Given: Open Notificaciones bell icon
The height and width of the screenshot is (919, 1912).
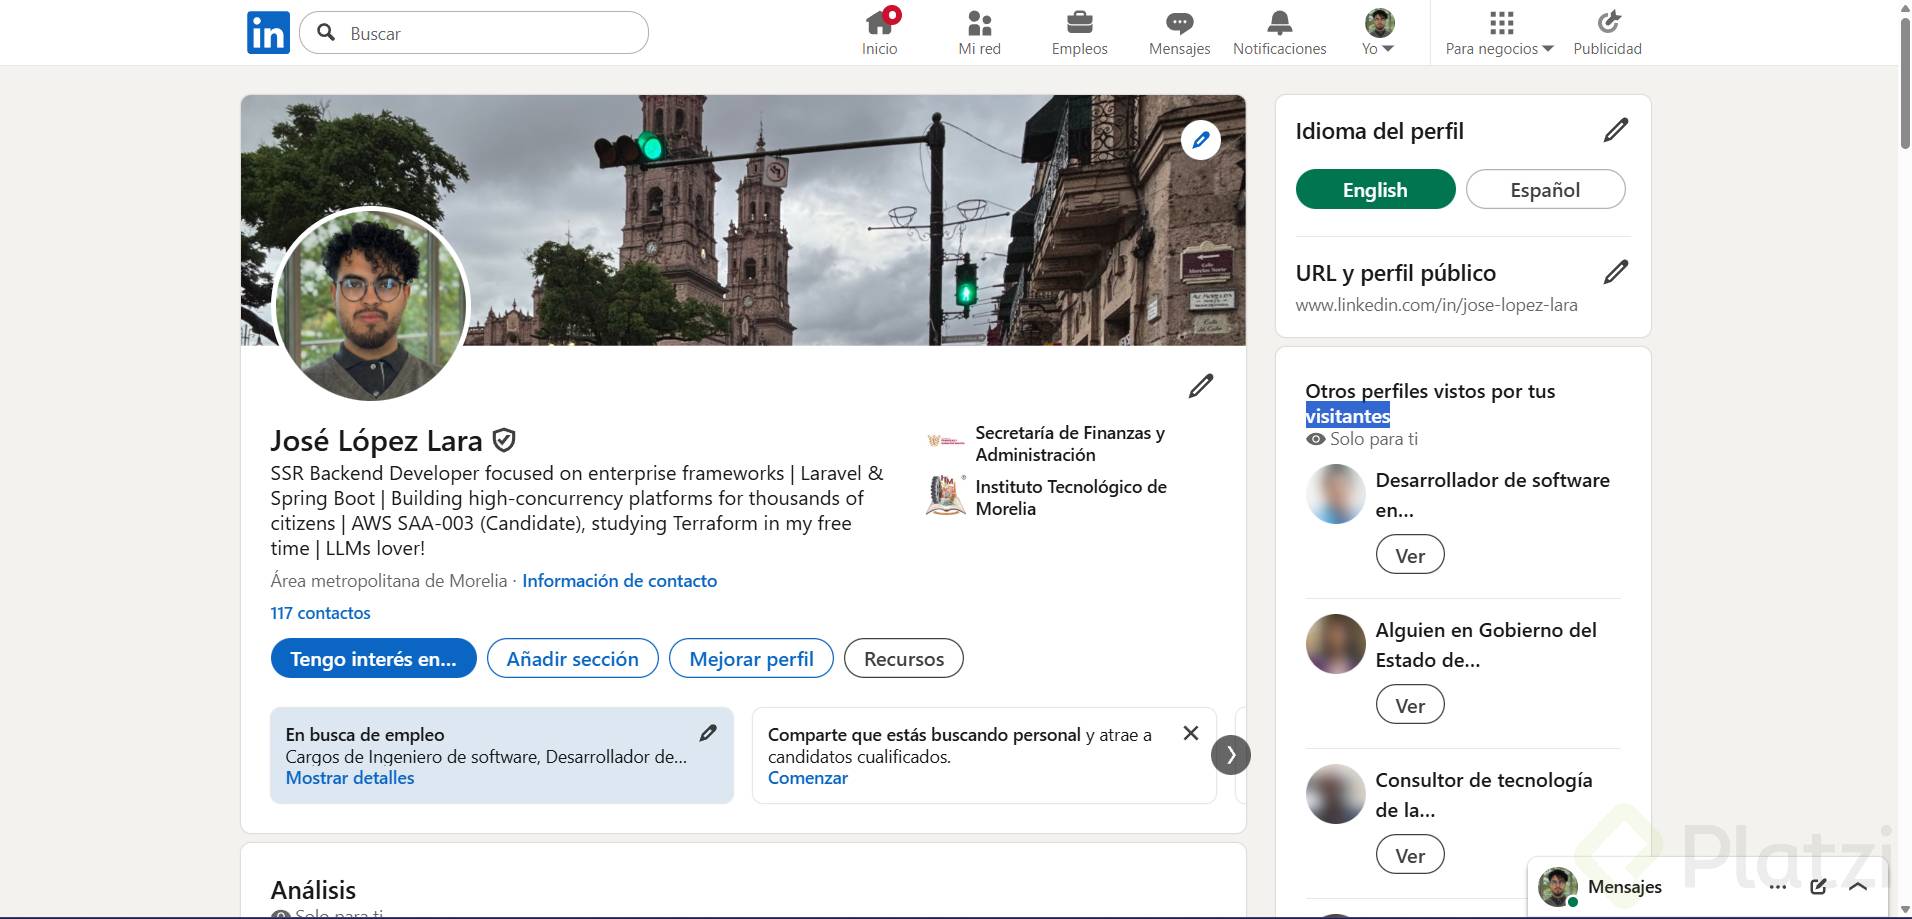Looking at the screenshot, I should [1280, 22].
